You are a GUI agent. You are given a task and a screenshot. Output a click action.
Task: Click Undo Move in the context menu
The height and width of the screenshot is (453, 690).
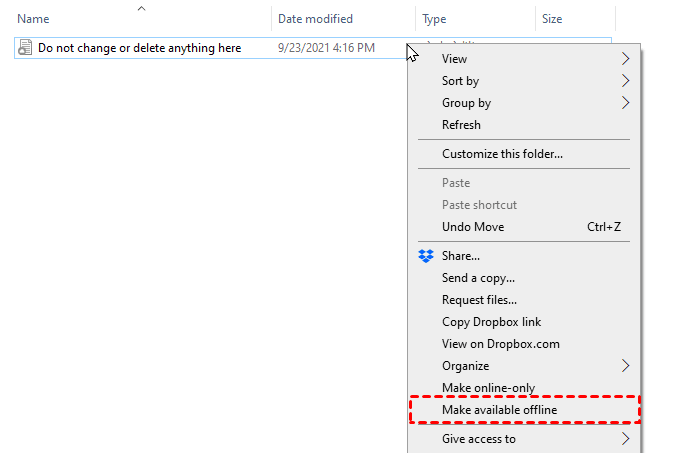(473, 227)
